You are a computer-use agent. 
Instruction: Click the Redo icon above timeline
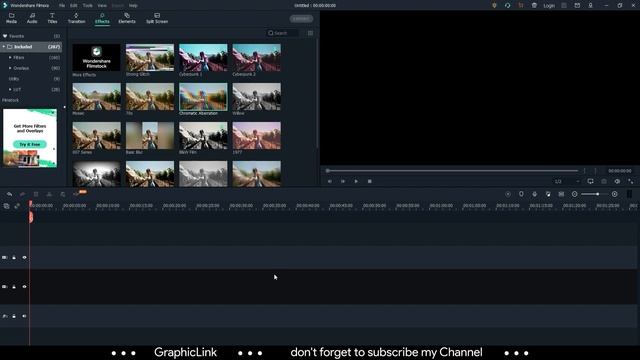[x=22, y=194]
